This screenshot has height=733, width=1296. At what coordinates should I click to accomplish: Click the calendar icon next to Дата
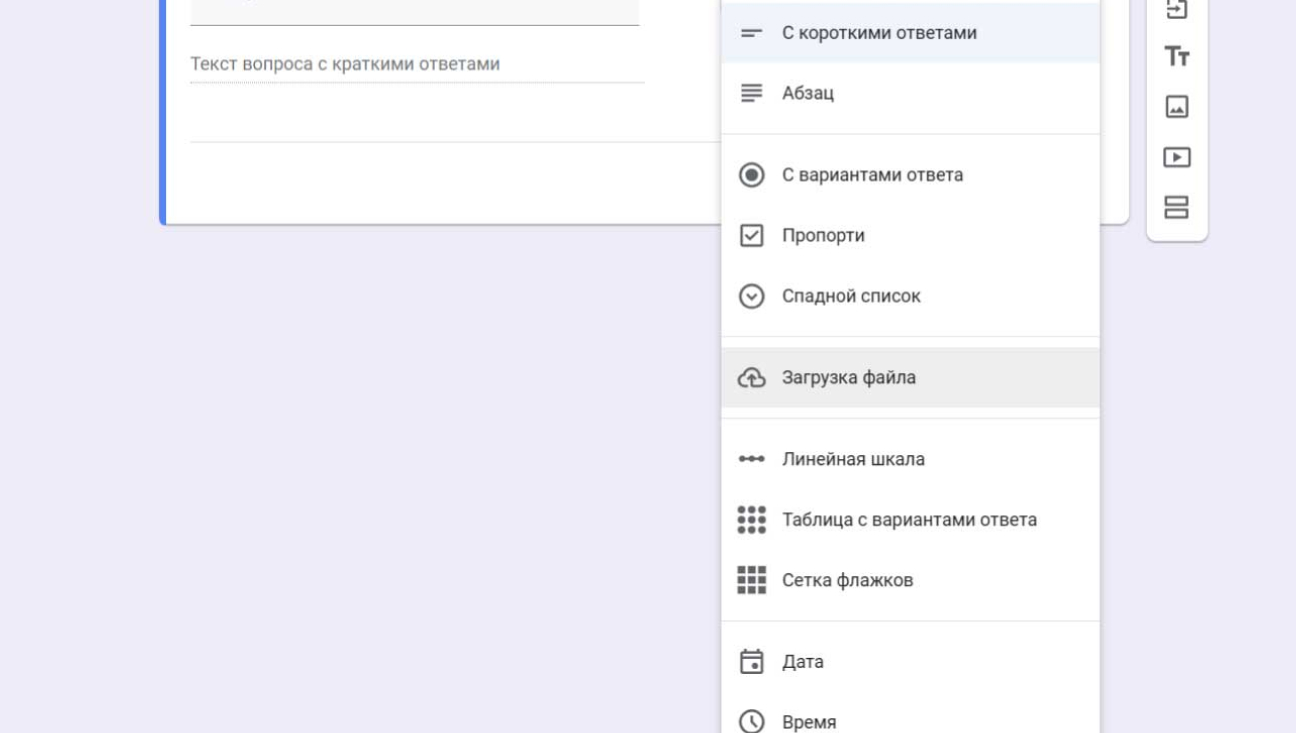coord(751,662)
